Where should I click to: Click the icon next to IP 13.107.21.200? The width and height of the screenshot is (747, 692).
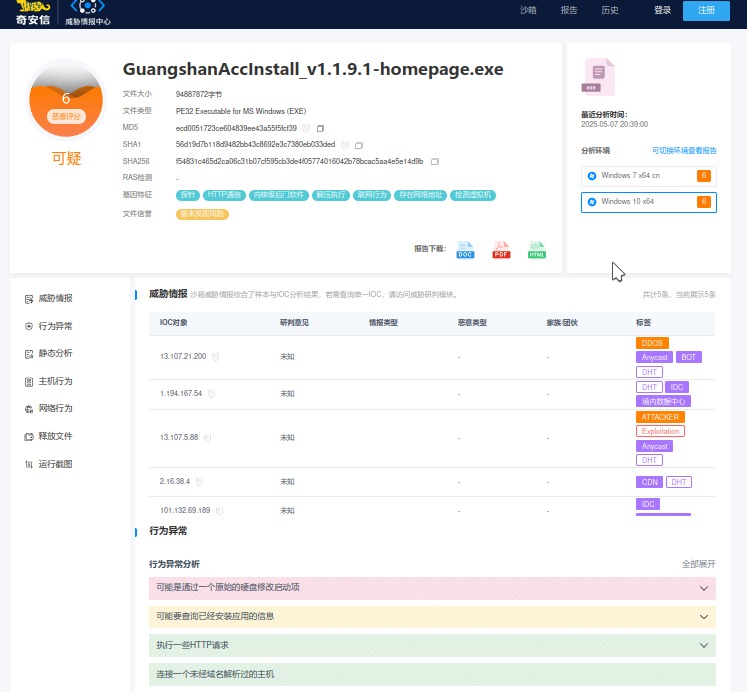pos(215,356)
